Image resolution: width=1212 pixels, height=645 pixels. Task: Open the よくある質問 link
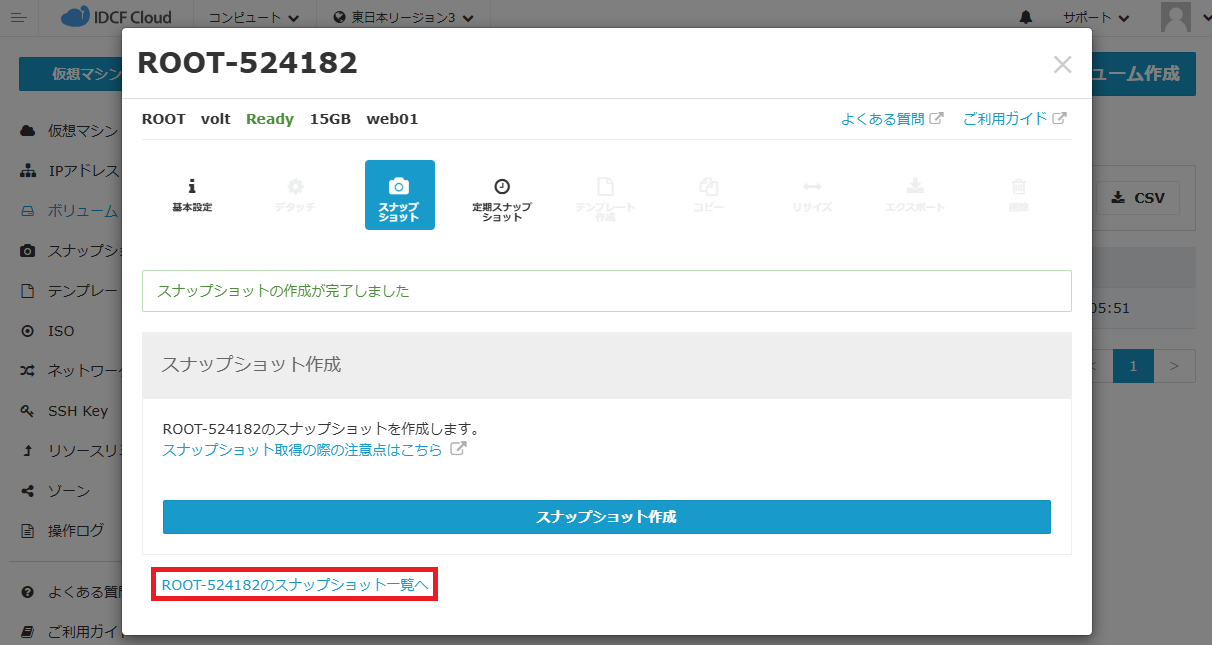click(x=891, y=119)
